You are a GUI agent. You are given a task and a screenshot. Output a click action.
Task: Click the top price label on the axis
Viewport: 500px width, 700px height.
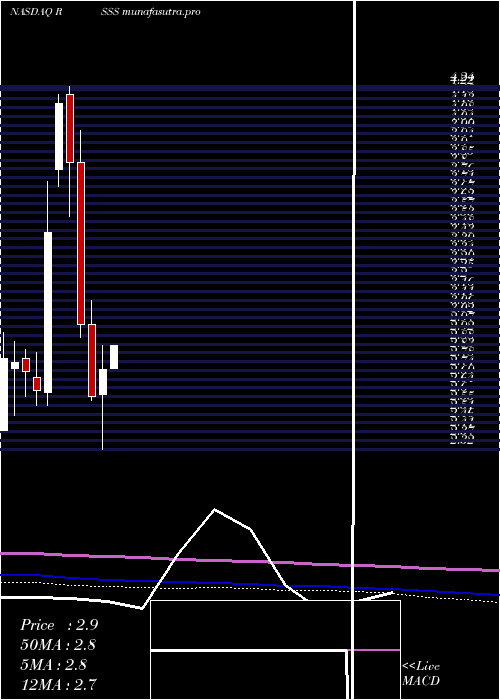click(x=462, y=79)
